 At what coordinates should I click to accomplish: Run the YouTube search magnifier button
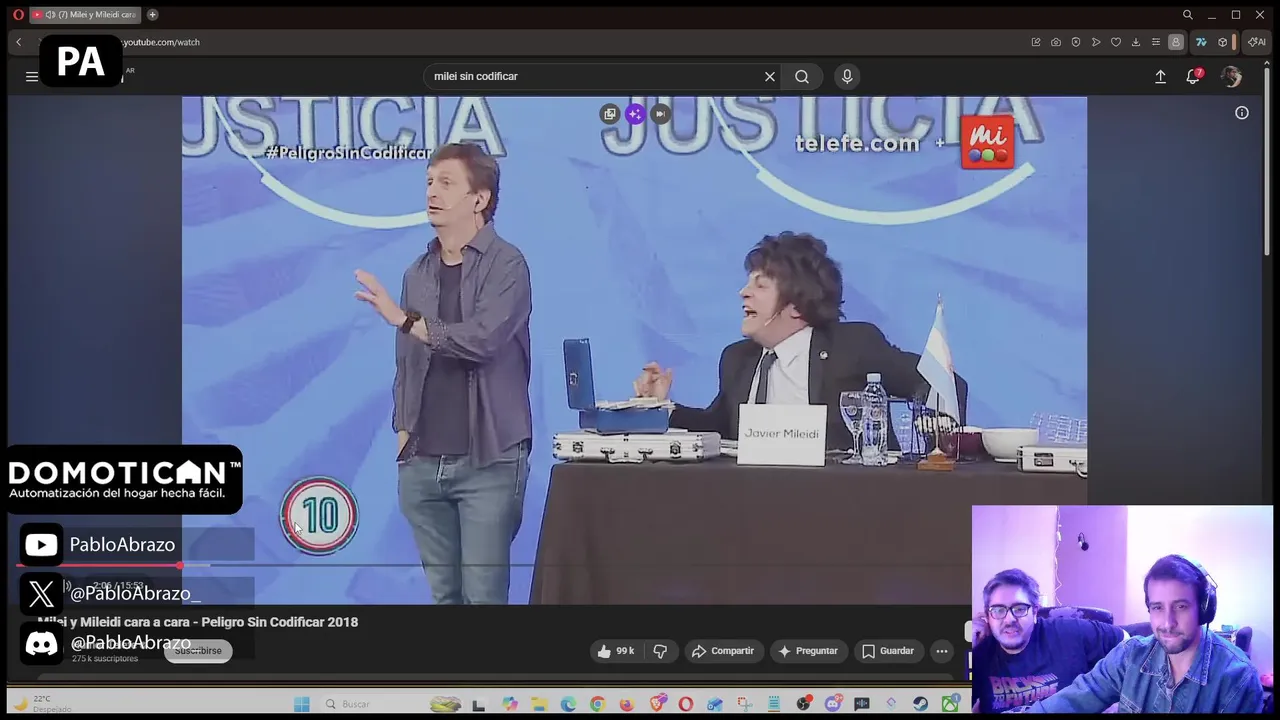[x=802, y=76]
